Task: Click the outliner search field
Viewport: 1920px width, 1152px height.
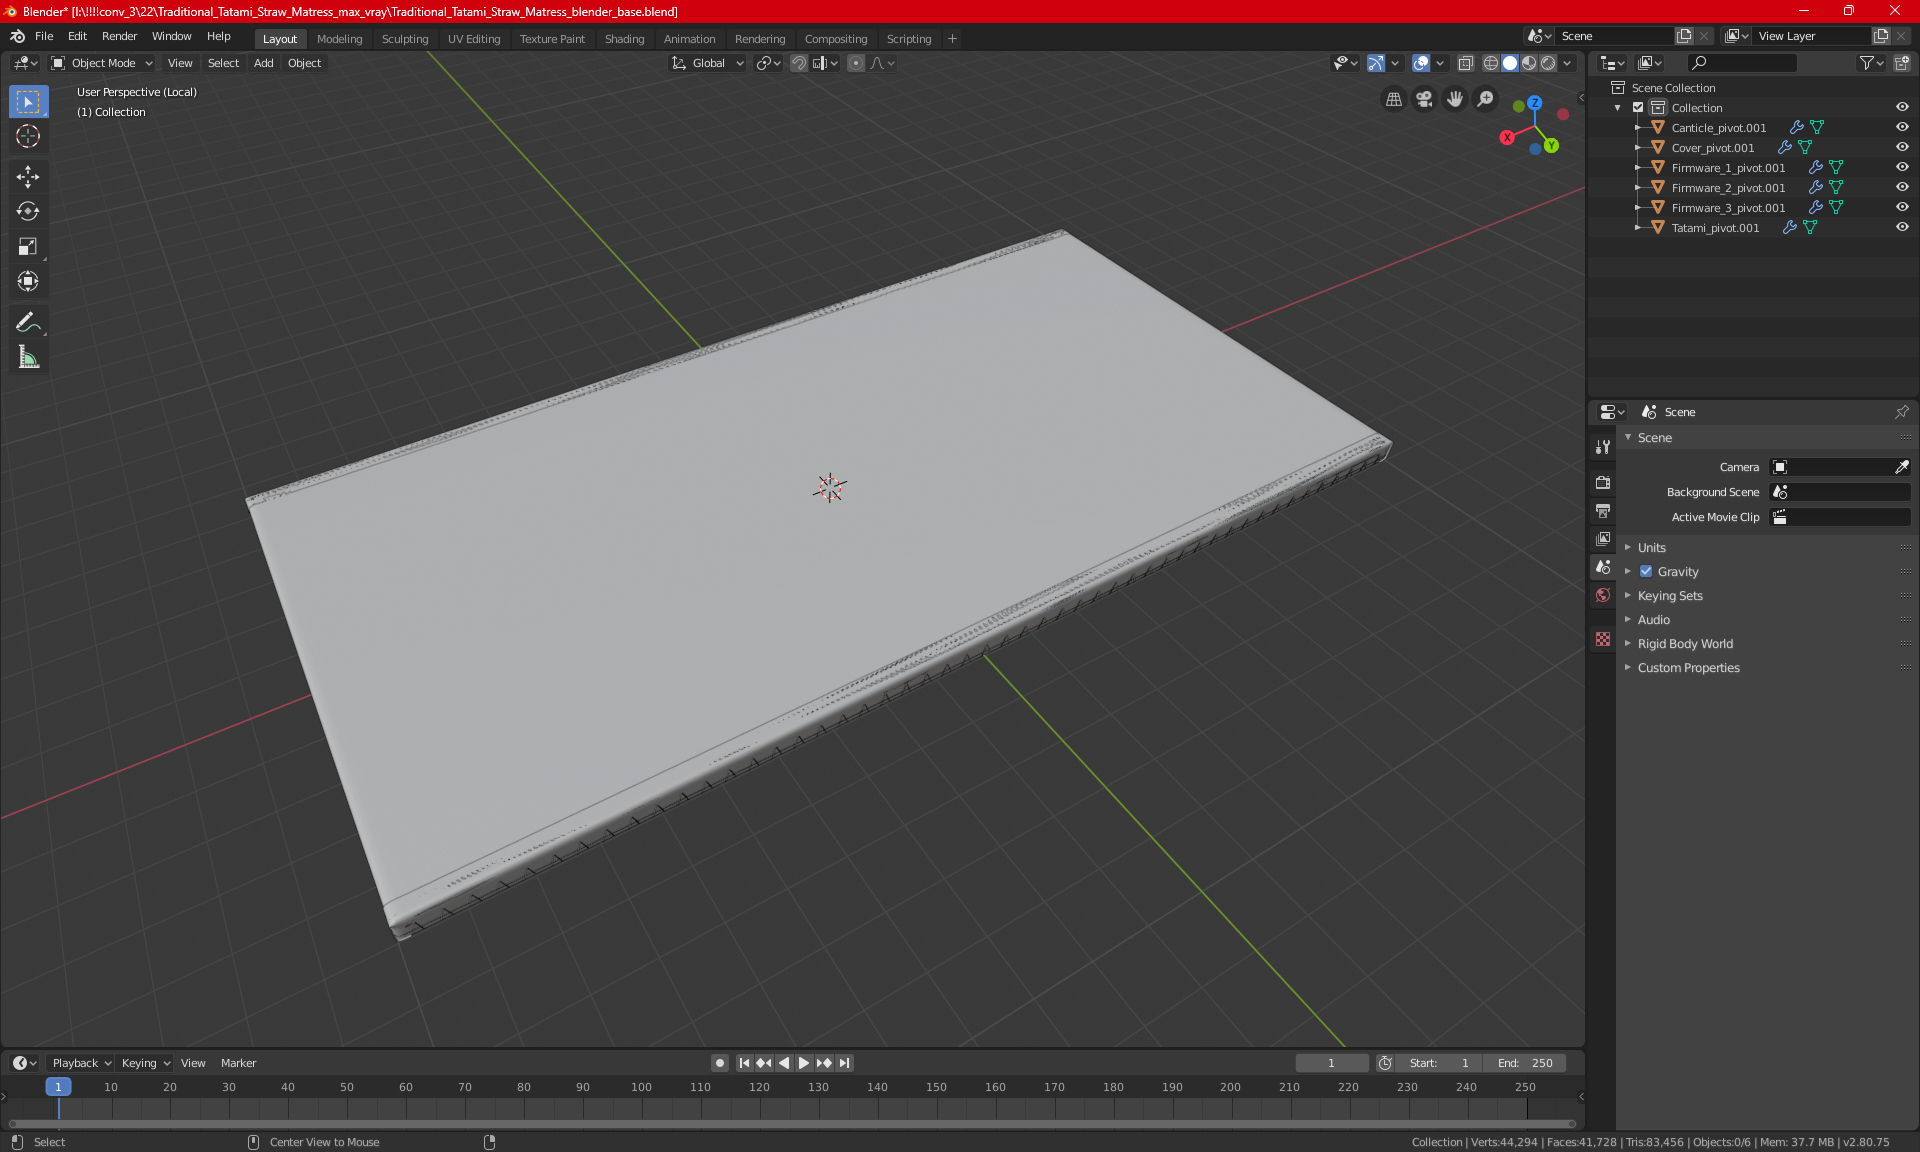Action: point(1741,63)
